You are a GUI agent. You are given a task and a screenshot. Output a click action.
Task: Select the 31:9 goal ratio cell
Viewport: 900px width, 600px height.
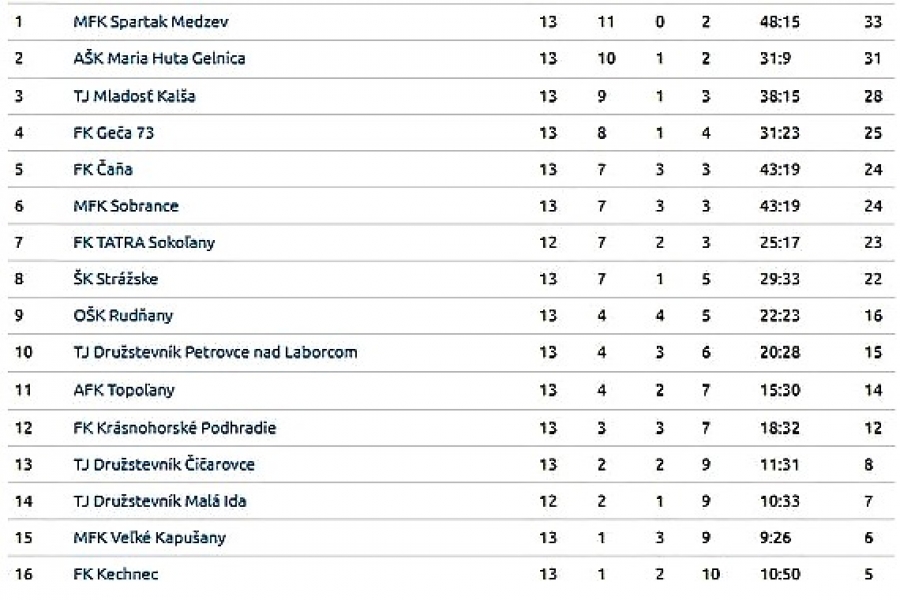(x=775, y=58)
